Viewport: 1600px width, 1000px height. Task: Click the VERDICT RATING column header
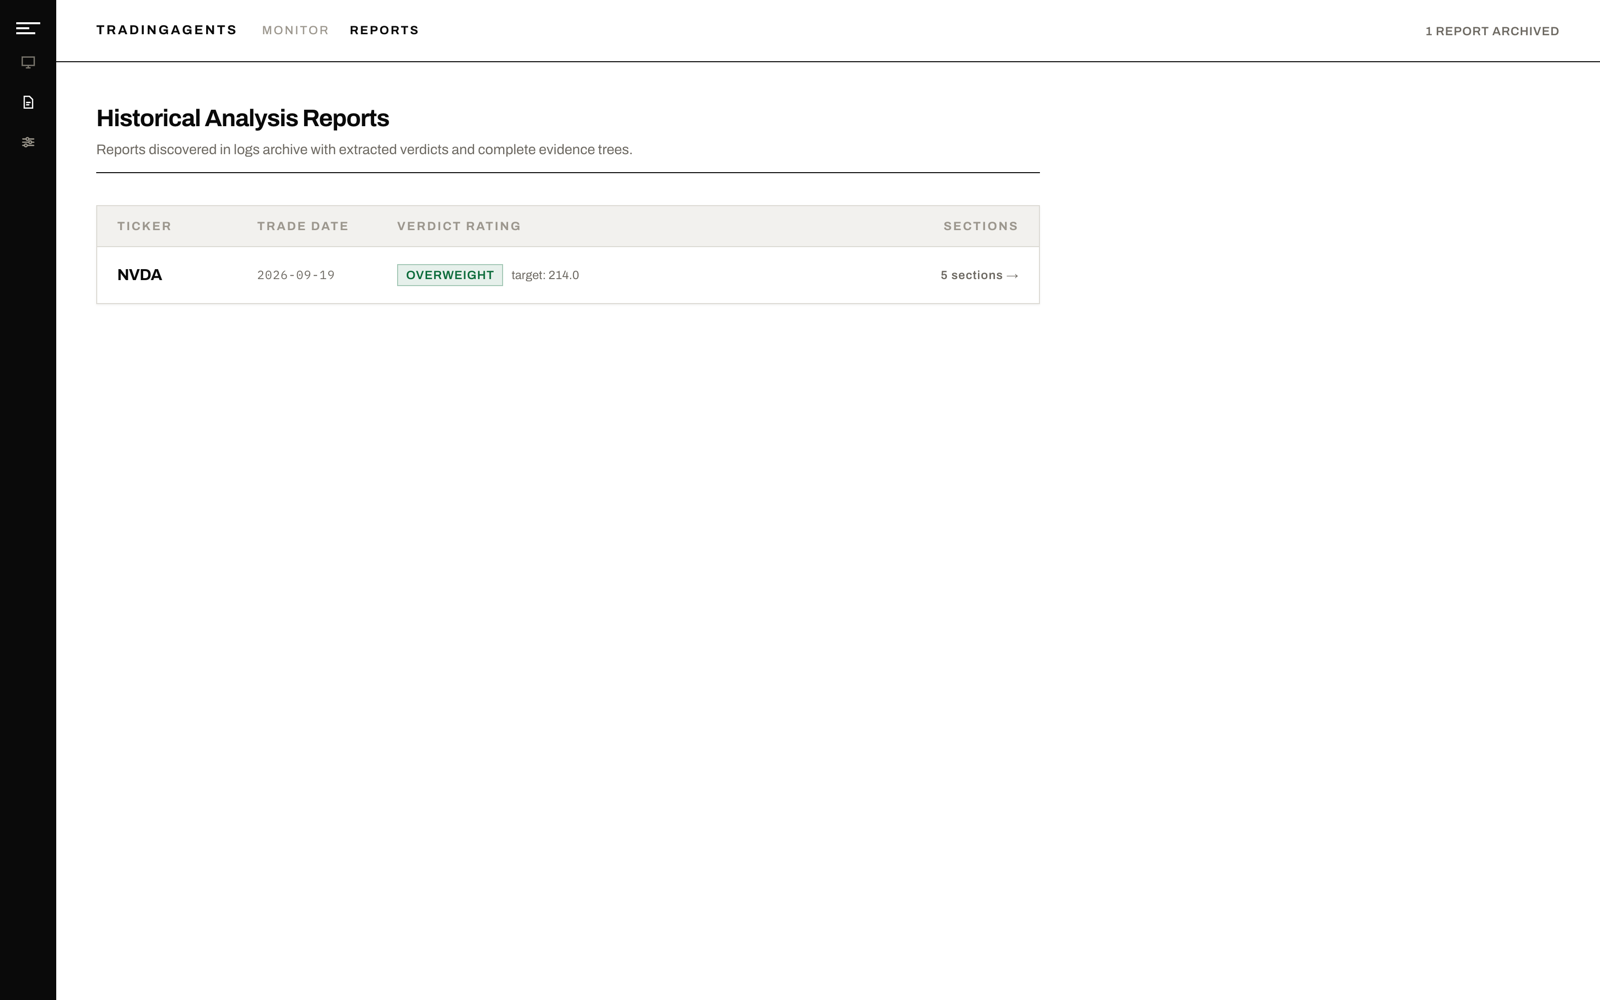pyautogui.click(x=459, y=226)
